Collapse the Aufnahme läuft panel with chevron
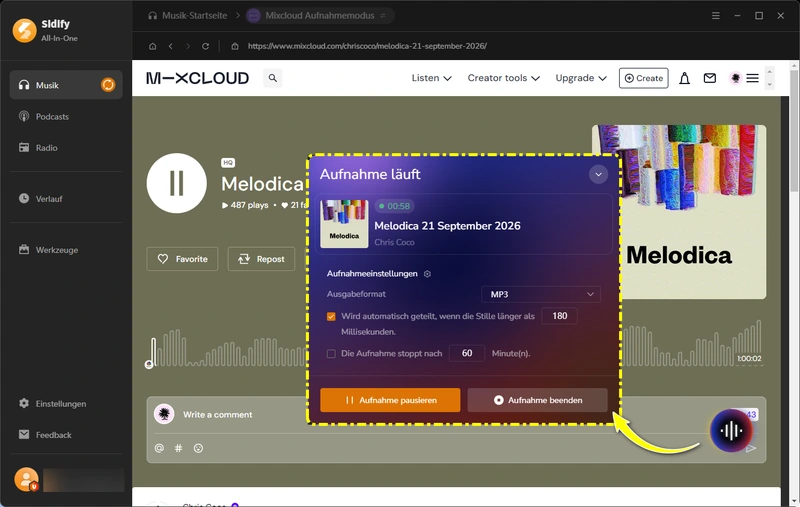Image resolution: width=800 pixels, height=507 pixels. [x=598, y=174]
